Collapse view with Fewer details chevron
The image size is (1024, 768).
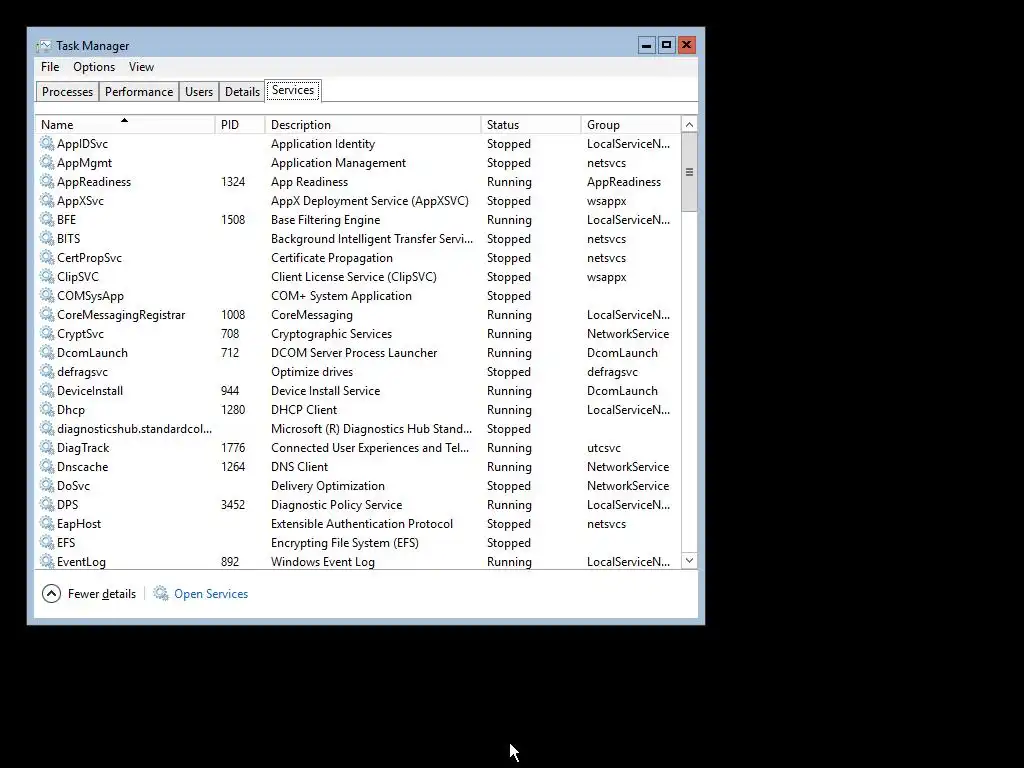point(52,593)
